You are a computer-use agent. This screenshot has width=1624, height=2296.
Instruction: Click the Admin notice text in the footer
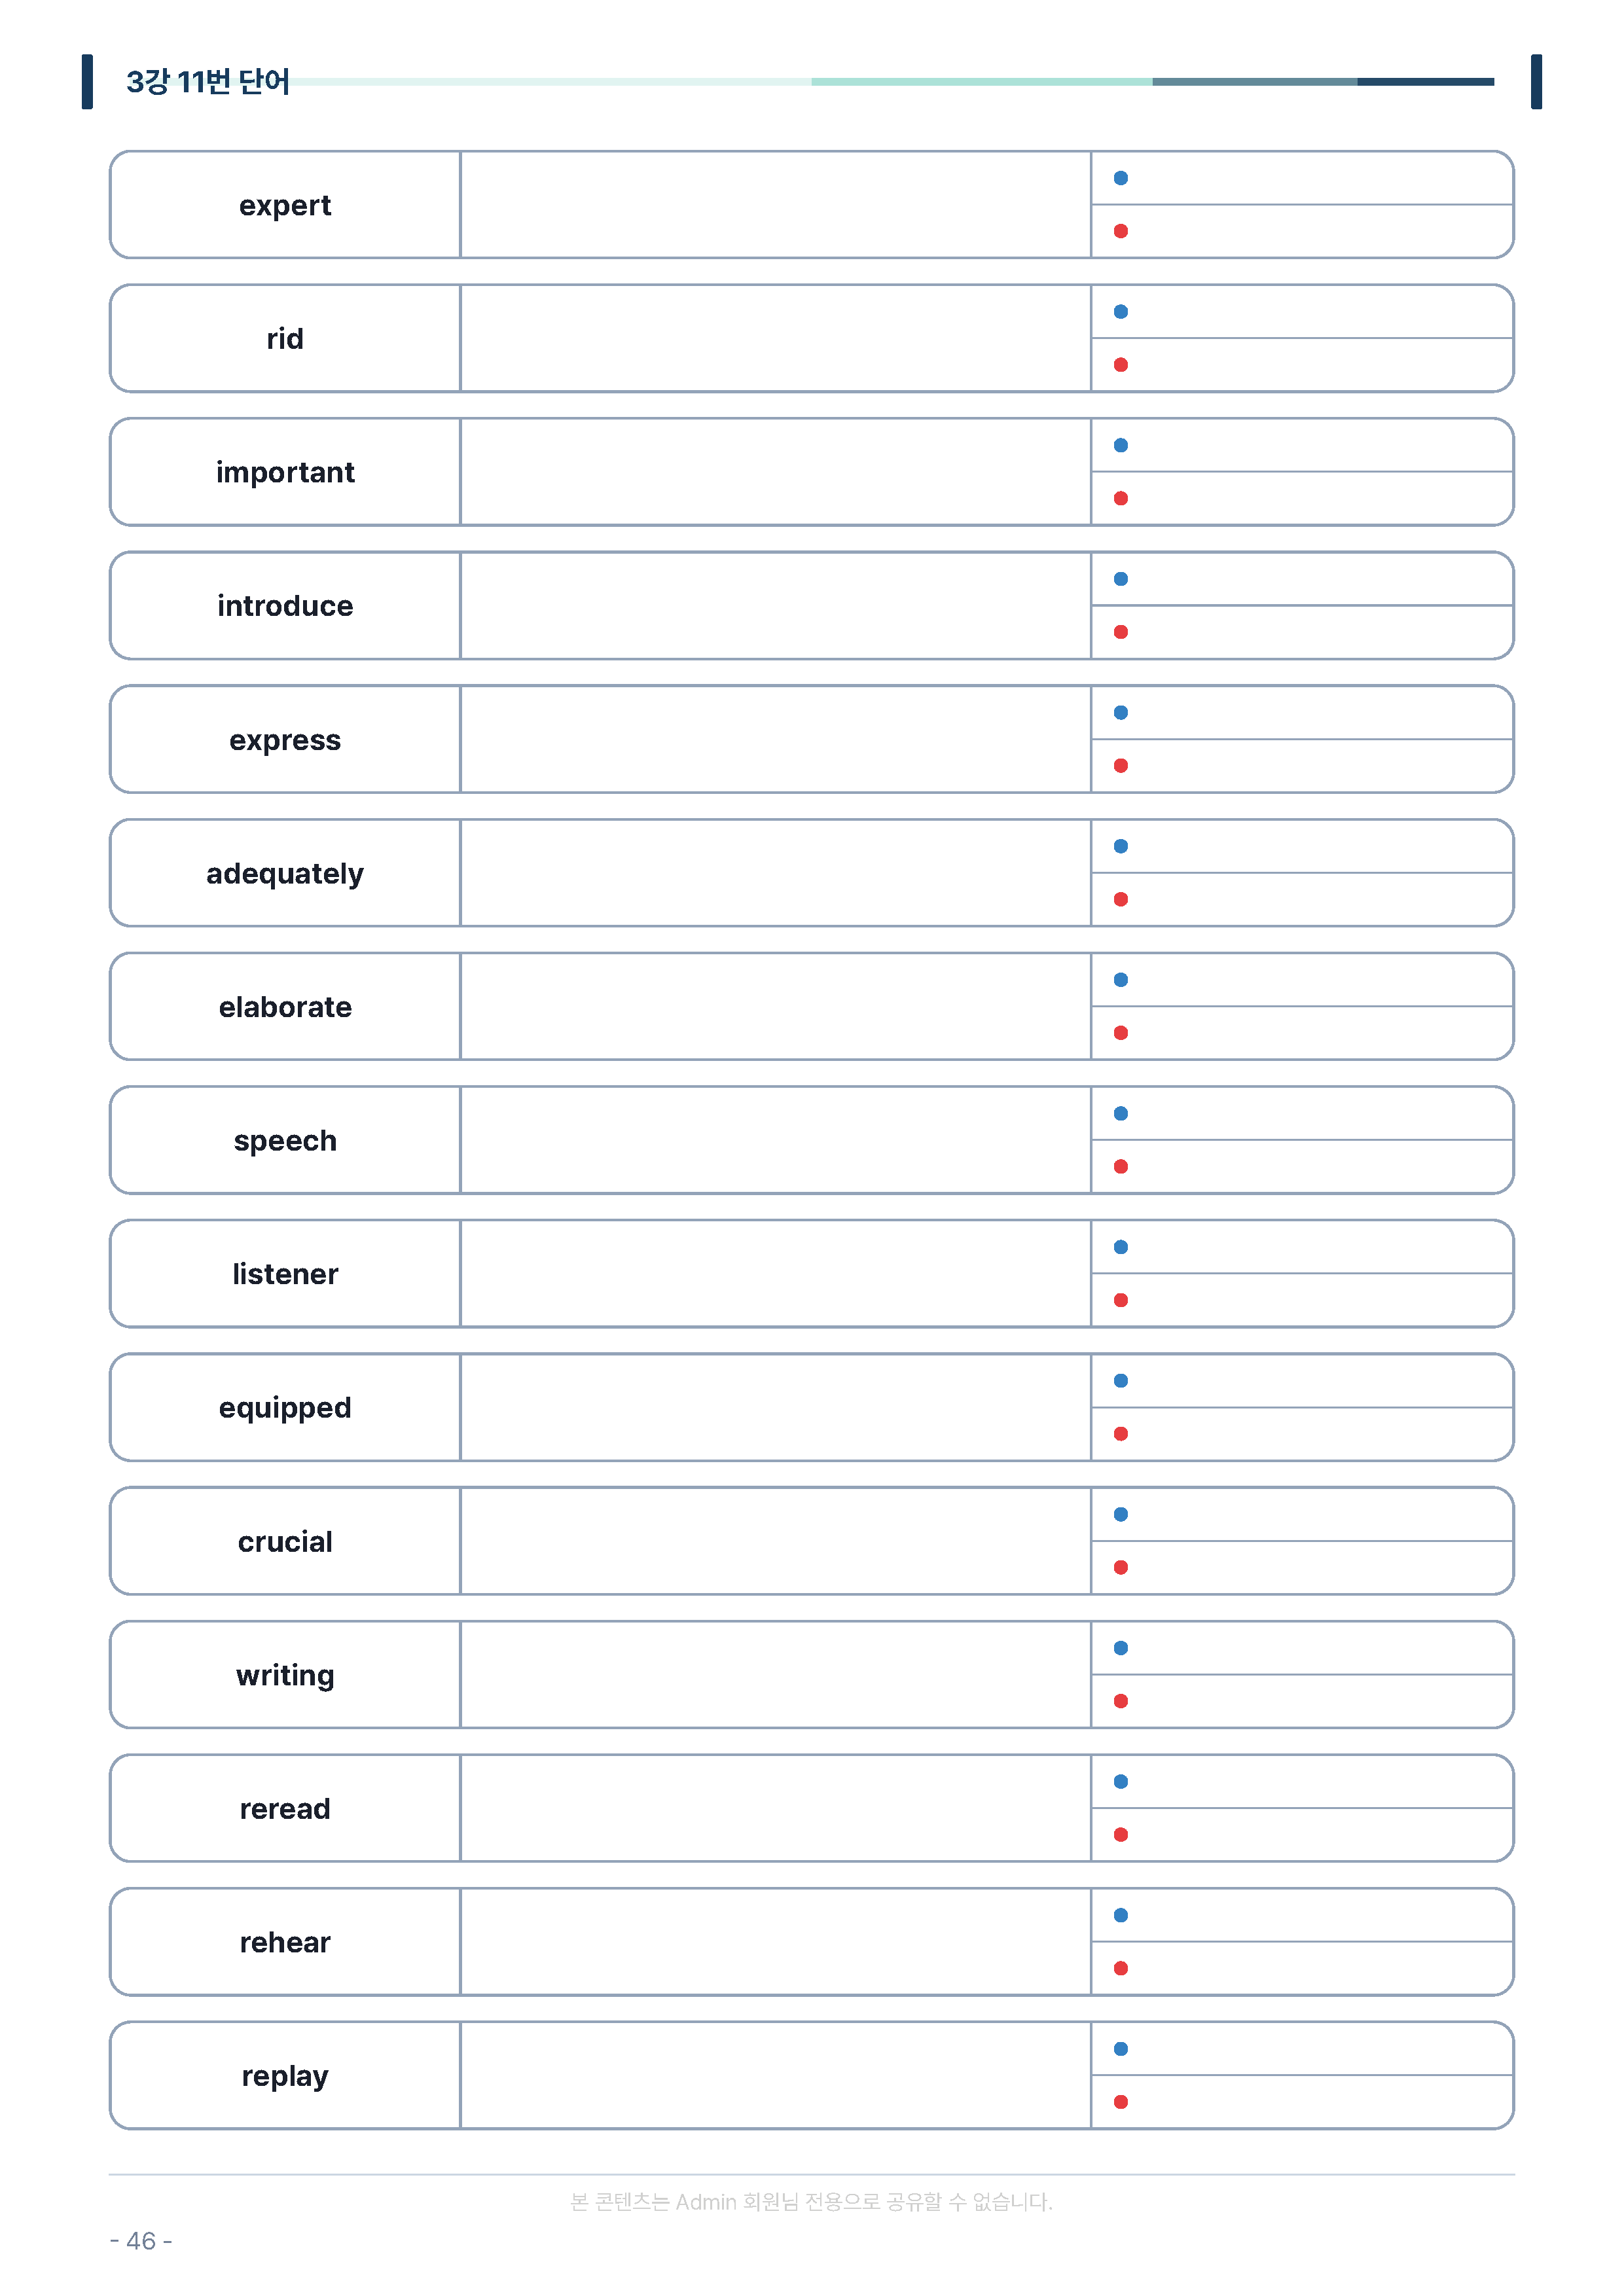coord(811,2202)
